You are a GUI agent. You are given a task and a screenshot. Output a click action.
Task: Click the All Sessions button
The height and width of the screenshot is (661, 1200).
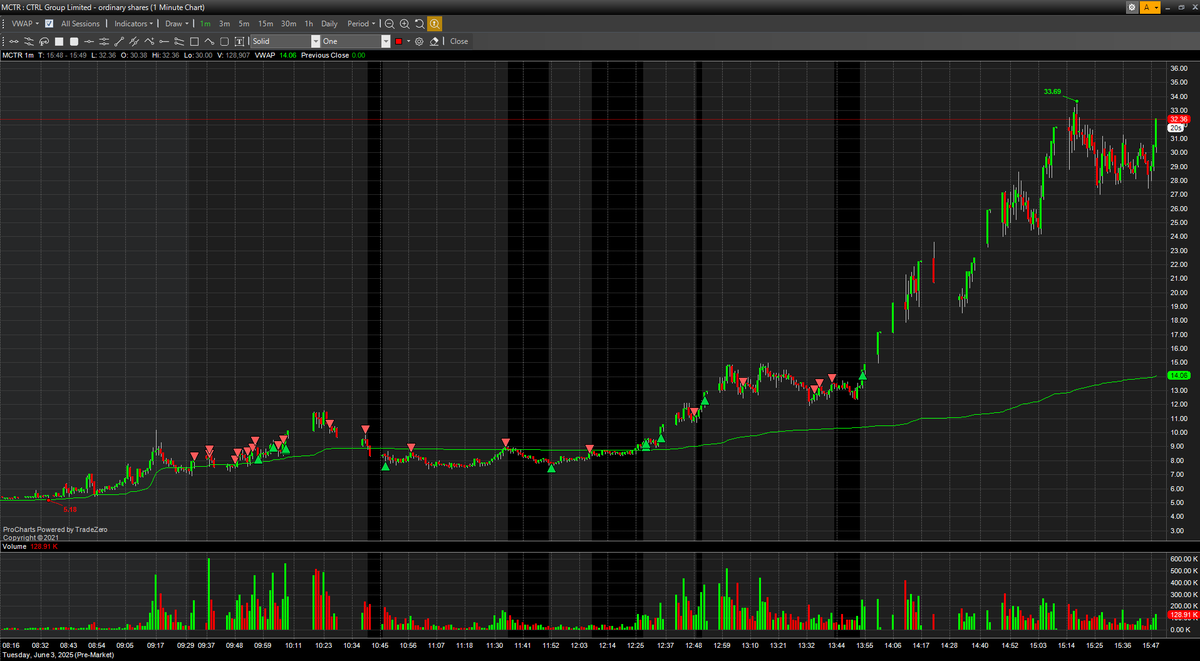(x=80, y=23)
